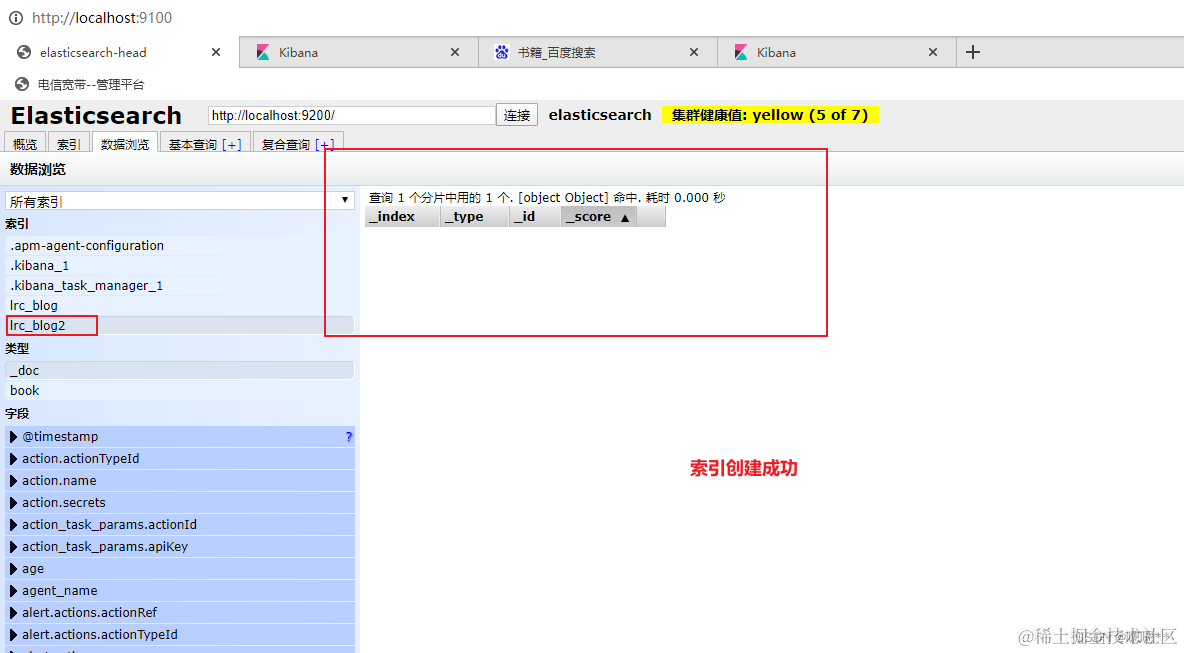This screenshot has height=653, width=1184.
Task: Select the book type
Action: point(180,390)
